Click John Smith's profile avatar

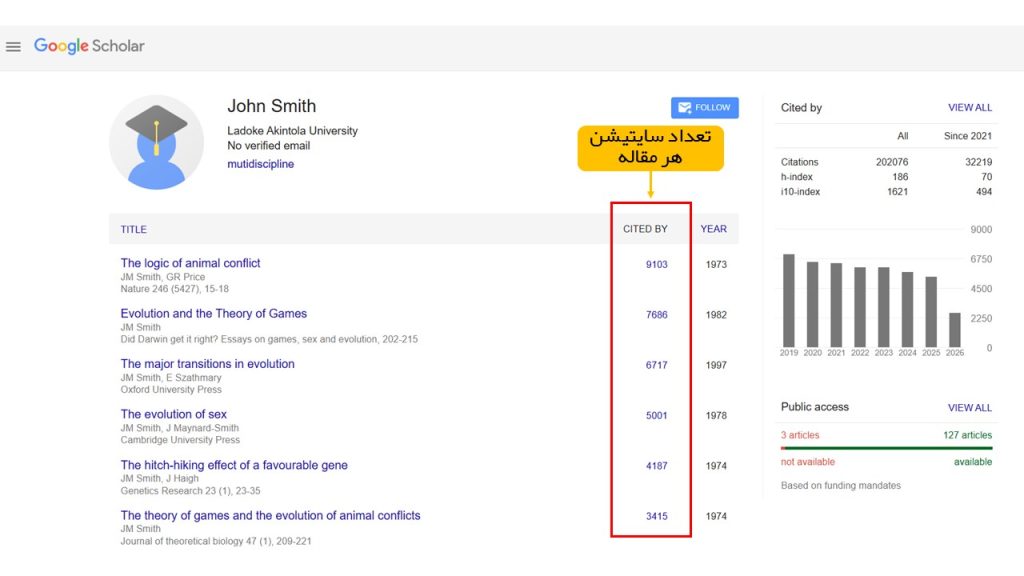156,142
